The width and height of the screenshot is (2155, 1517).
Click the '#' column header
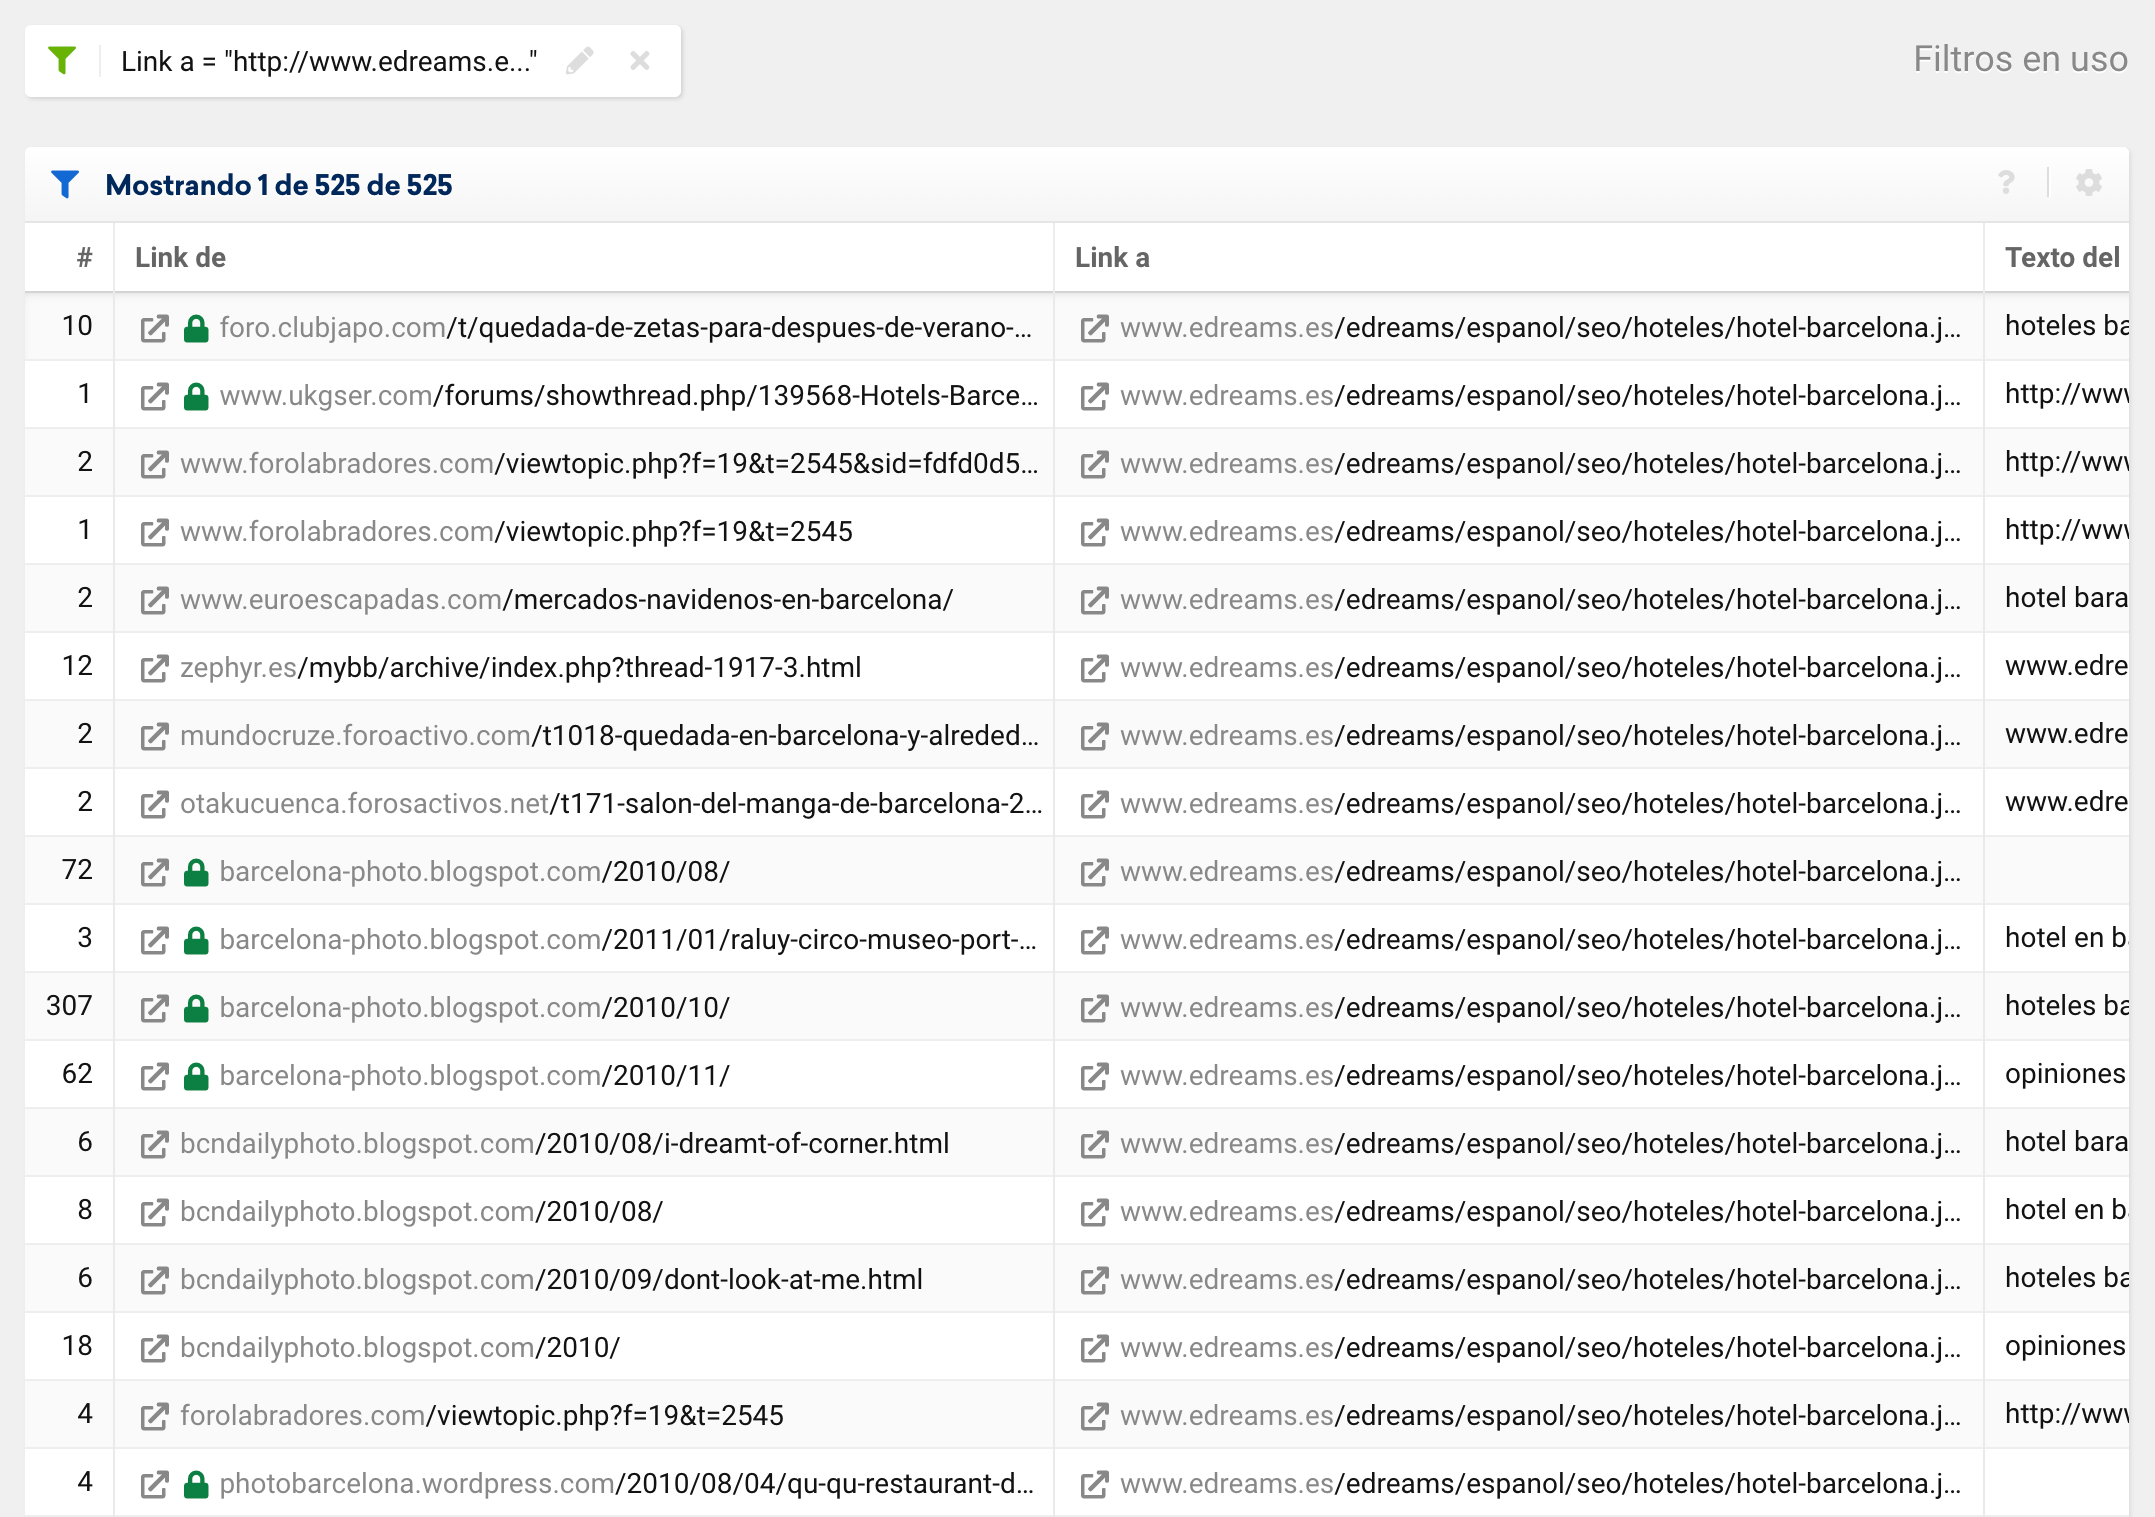pos(85,258)
